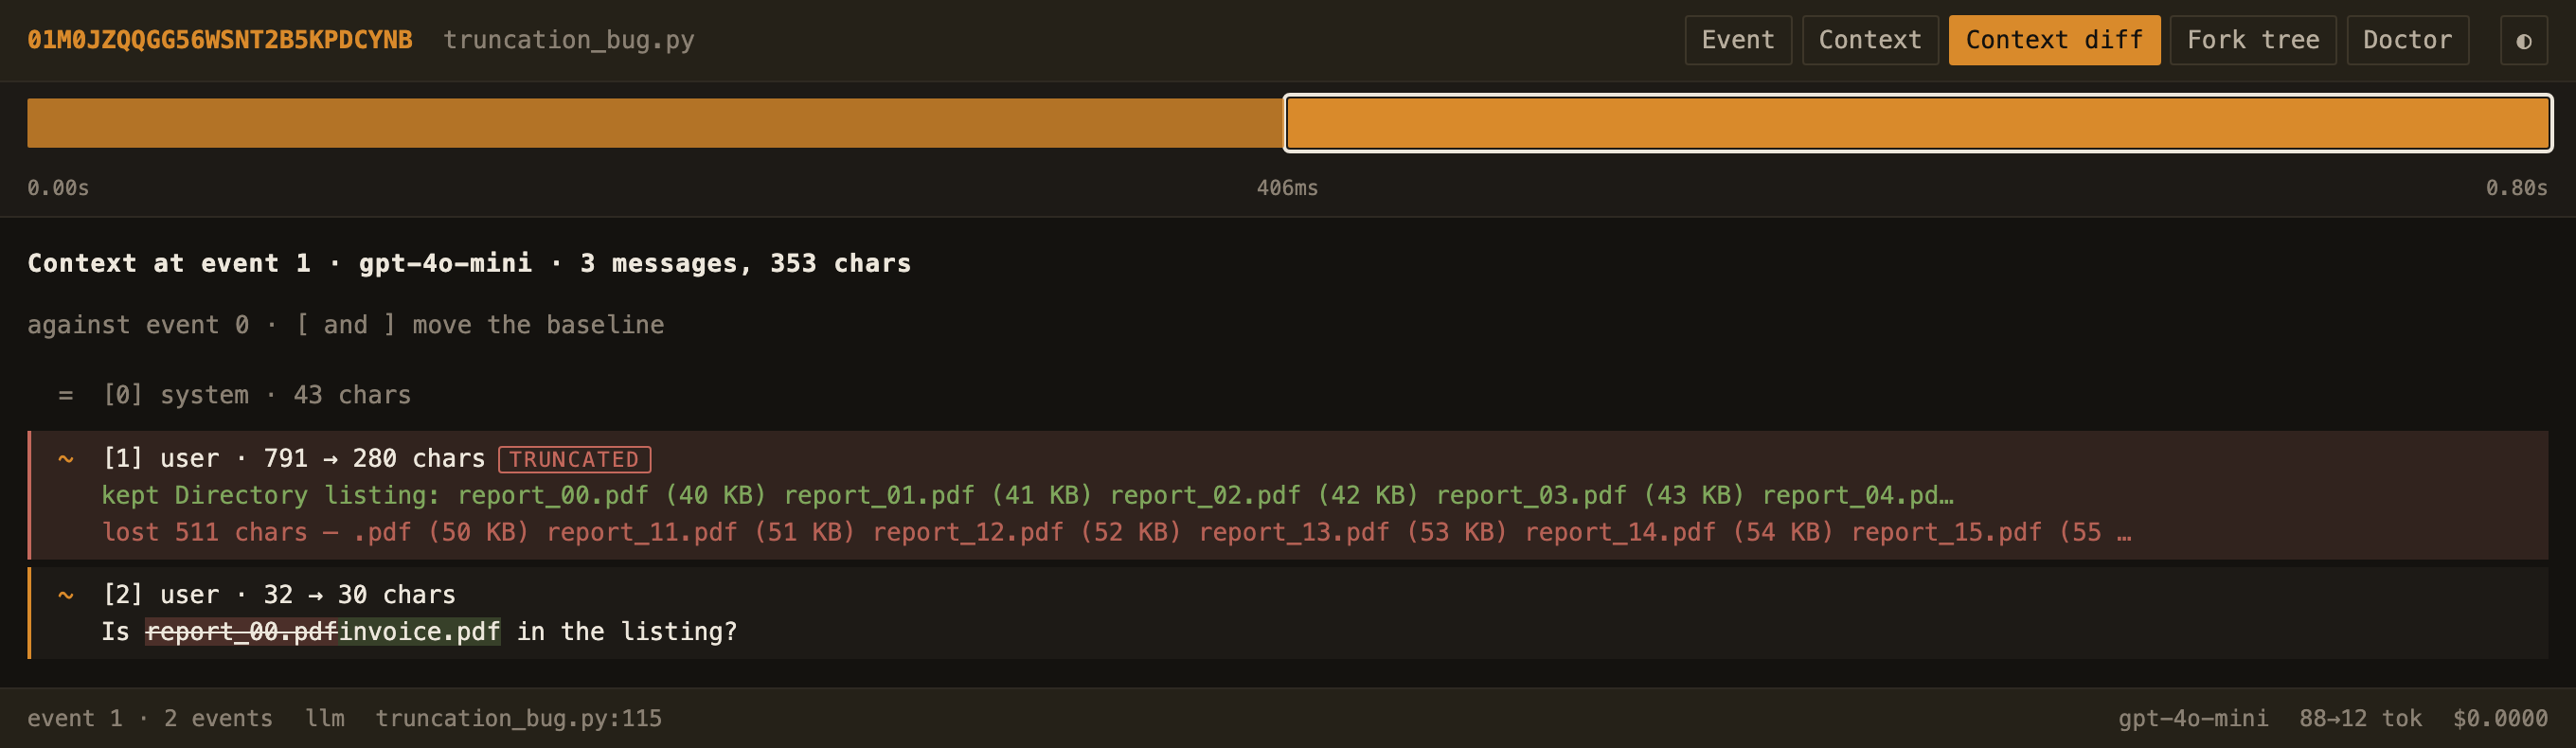
Task: Click the lost 511 chars line
Action: [x=1117, y=532]
